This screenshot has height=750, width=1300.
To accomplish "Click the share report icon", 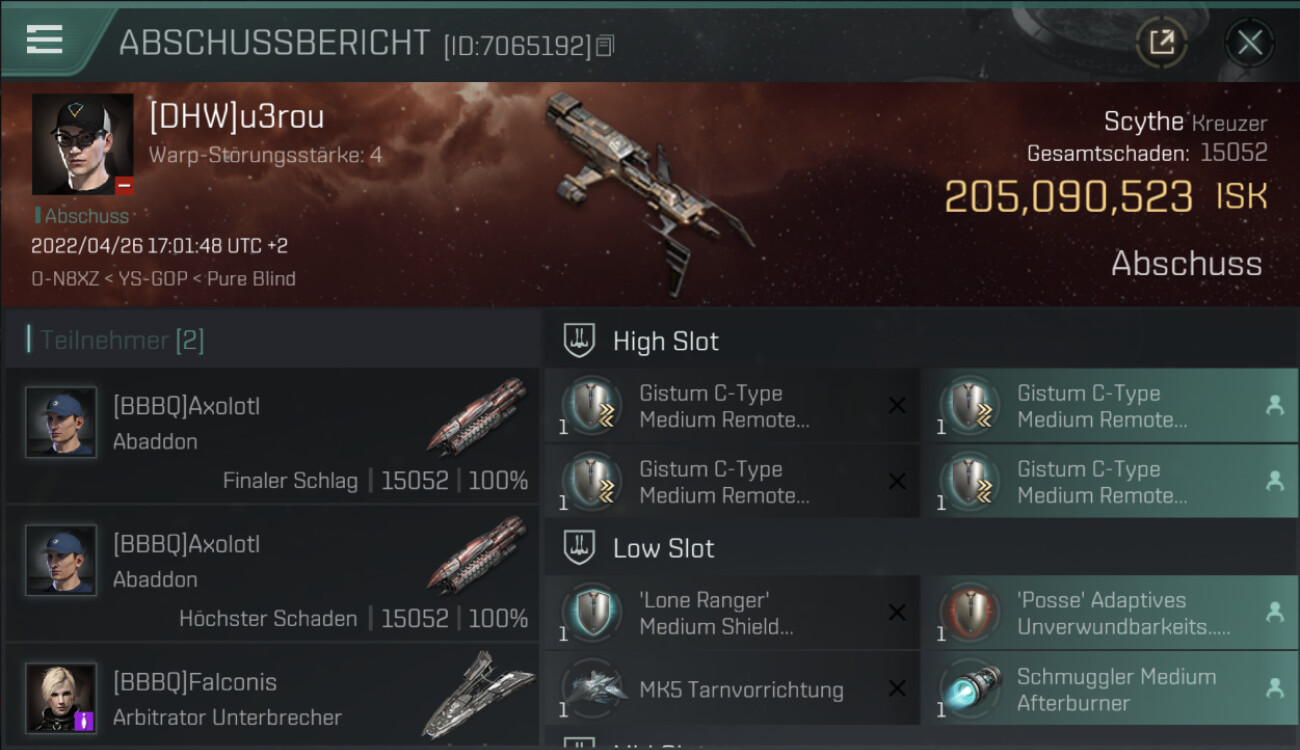I will [1161, 42].
